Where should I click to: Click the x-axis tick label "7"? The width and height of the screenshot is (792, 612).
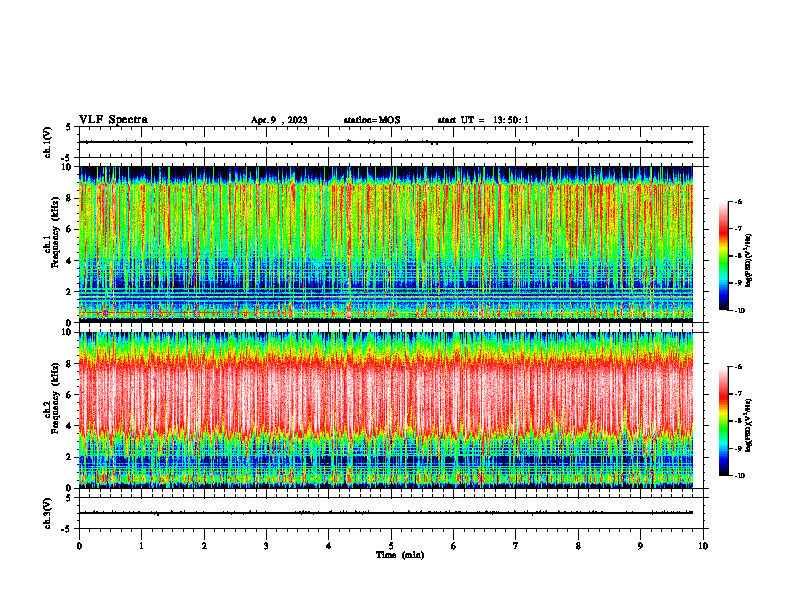[516, 546]
